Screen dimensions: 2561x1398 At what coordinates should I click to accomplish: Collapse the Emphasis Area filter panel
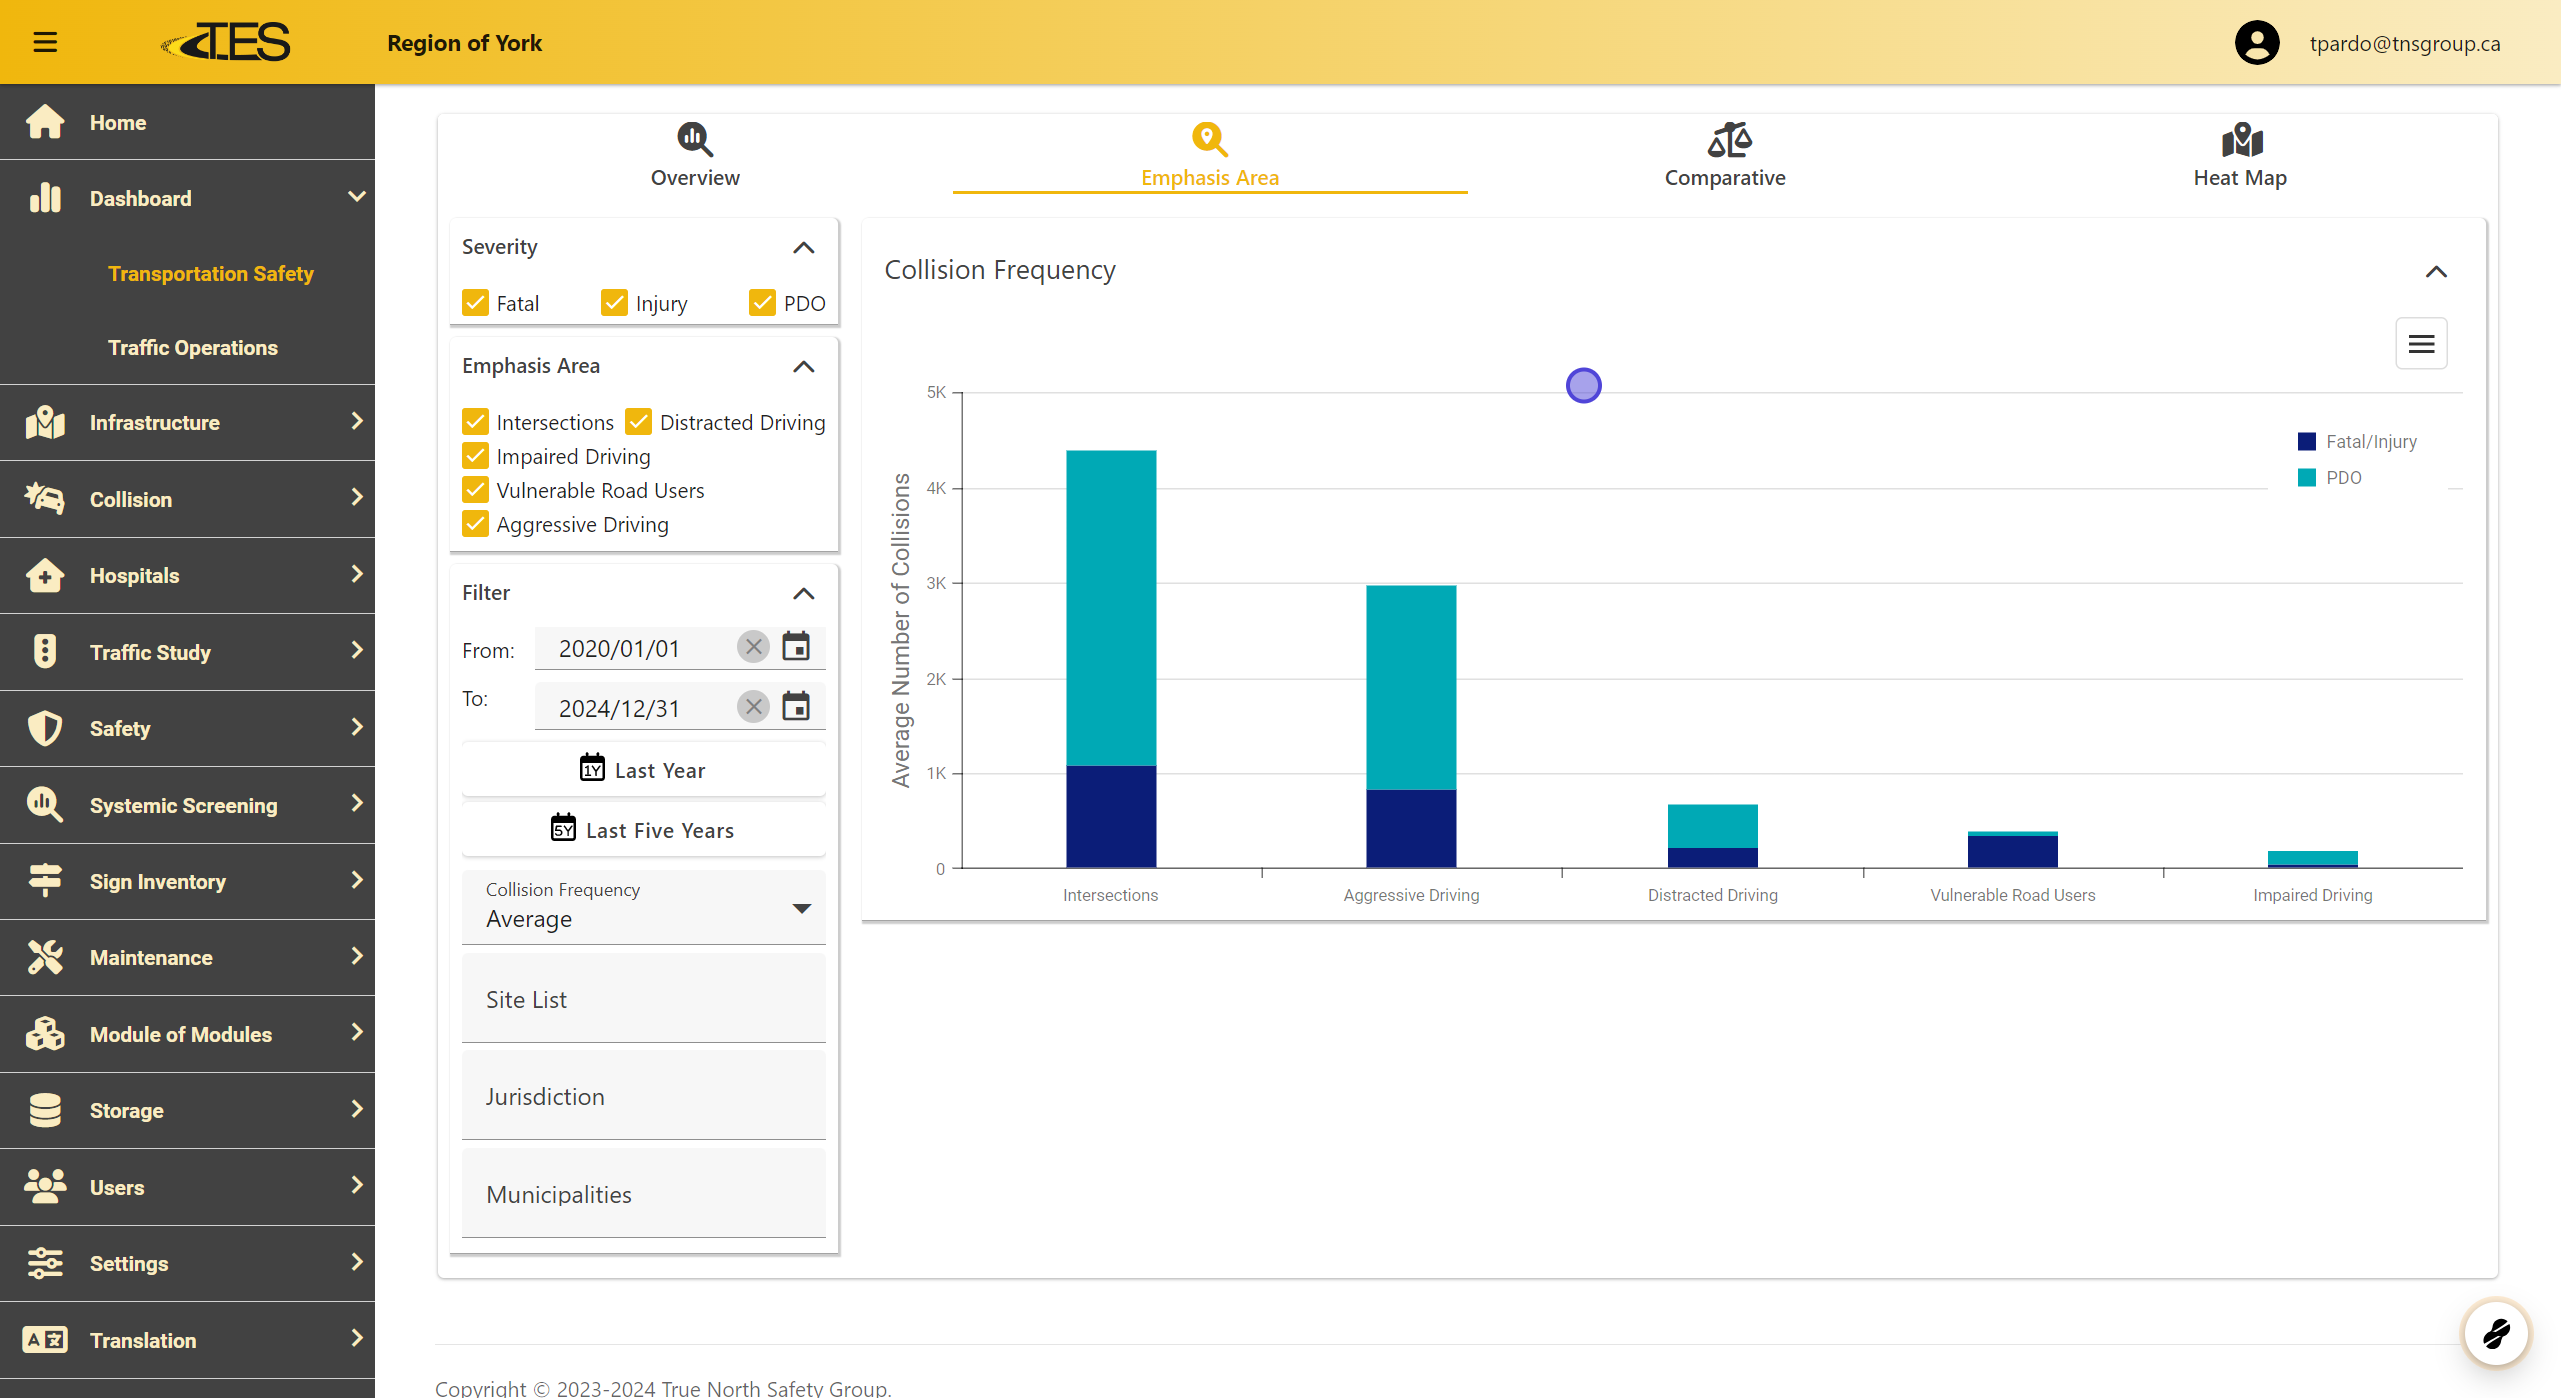point(803,366)
